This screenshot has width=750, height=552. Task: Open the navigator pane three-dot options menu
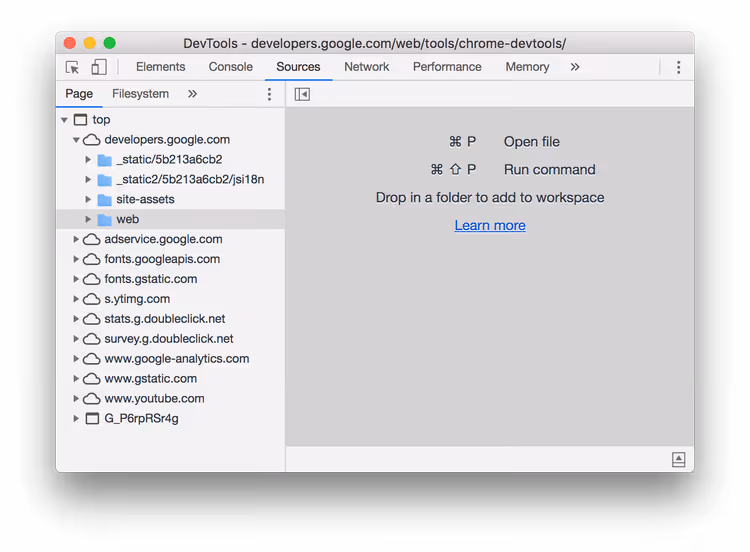(269, 94)
